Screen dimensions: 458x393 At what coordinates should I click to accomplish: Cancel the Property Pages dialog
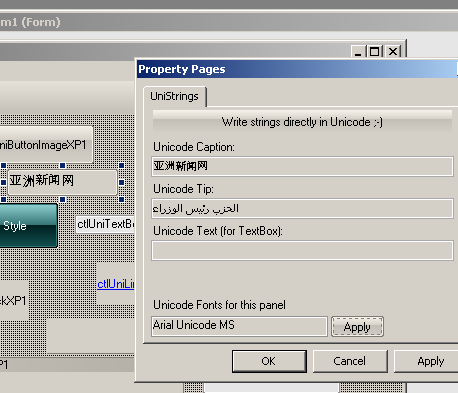click(350, 361)
